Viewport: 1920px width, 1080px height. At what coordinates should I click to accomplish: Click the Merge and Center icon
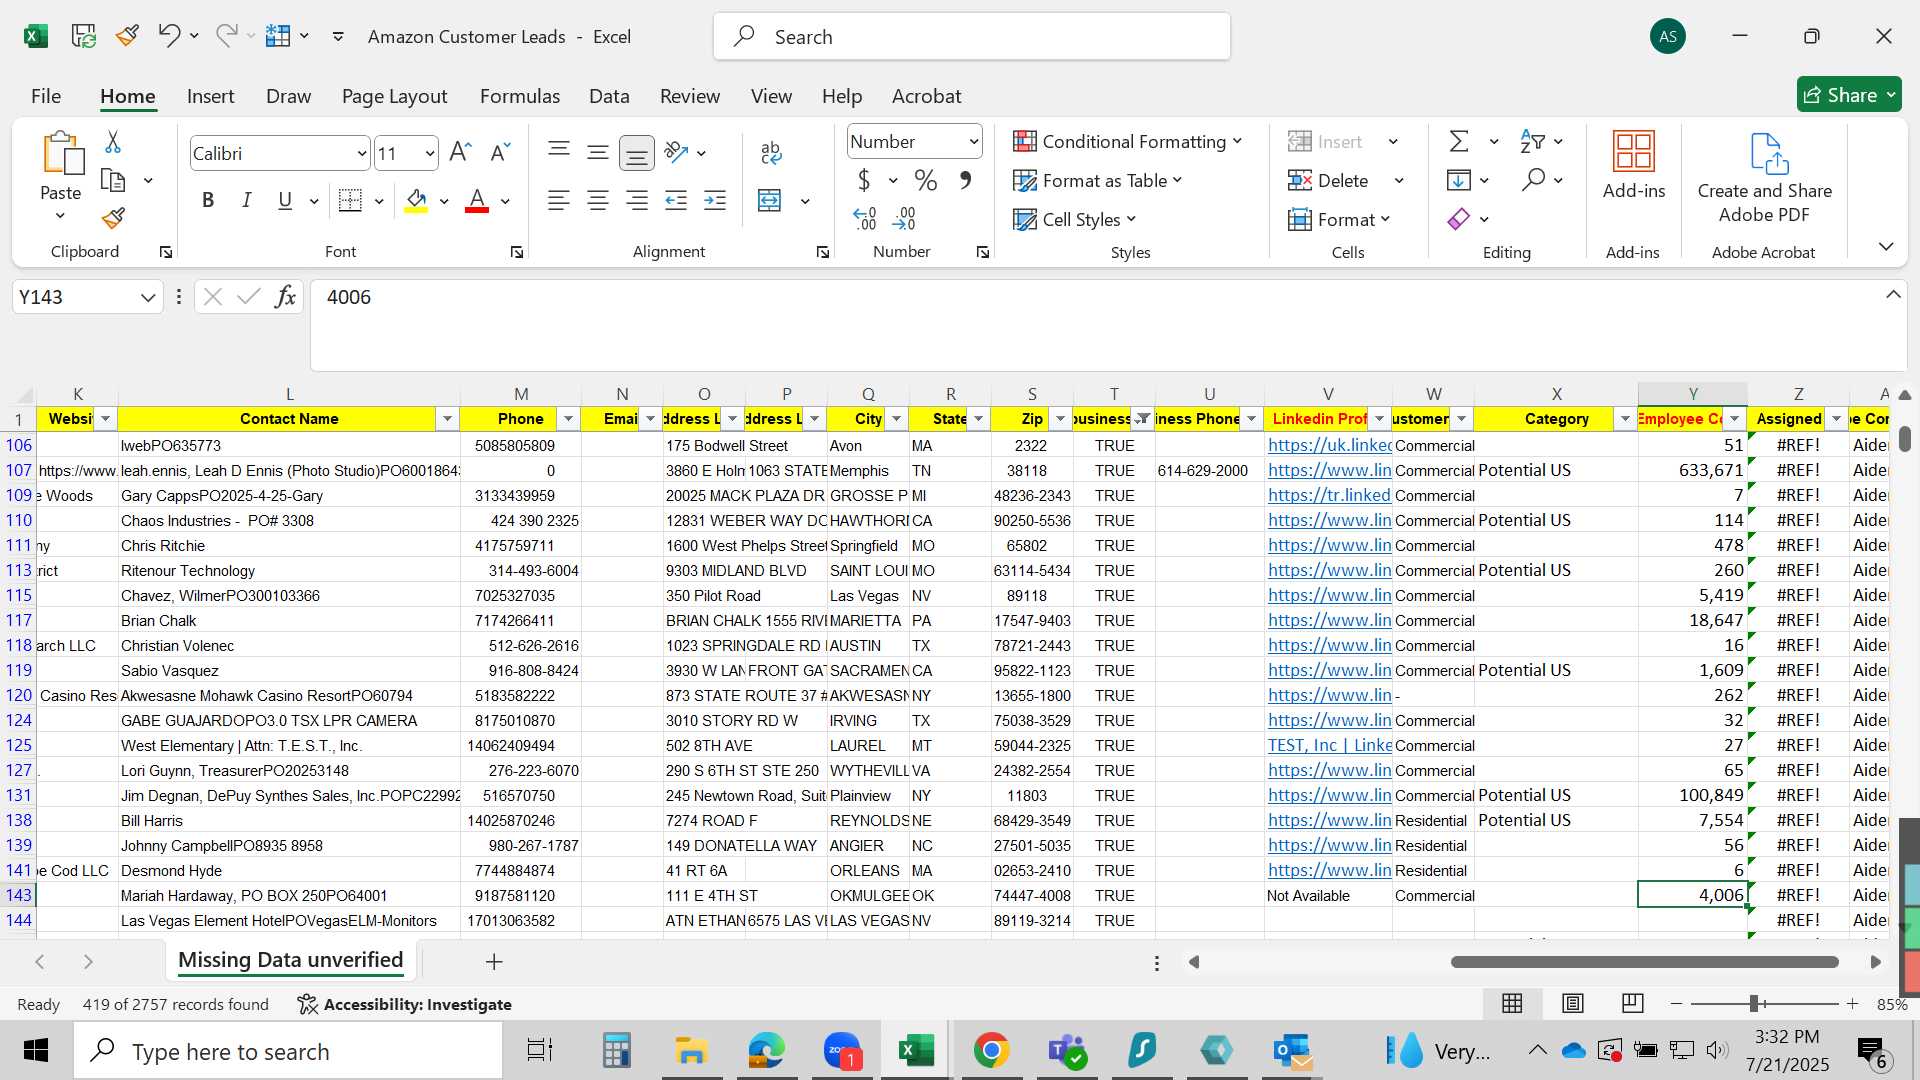(769, 200)
